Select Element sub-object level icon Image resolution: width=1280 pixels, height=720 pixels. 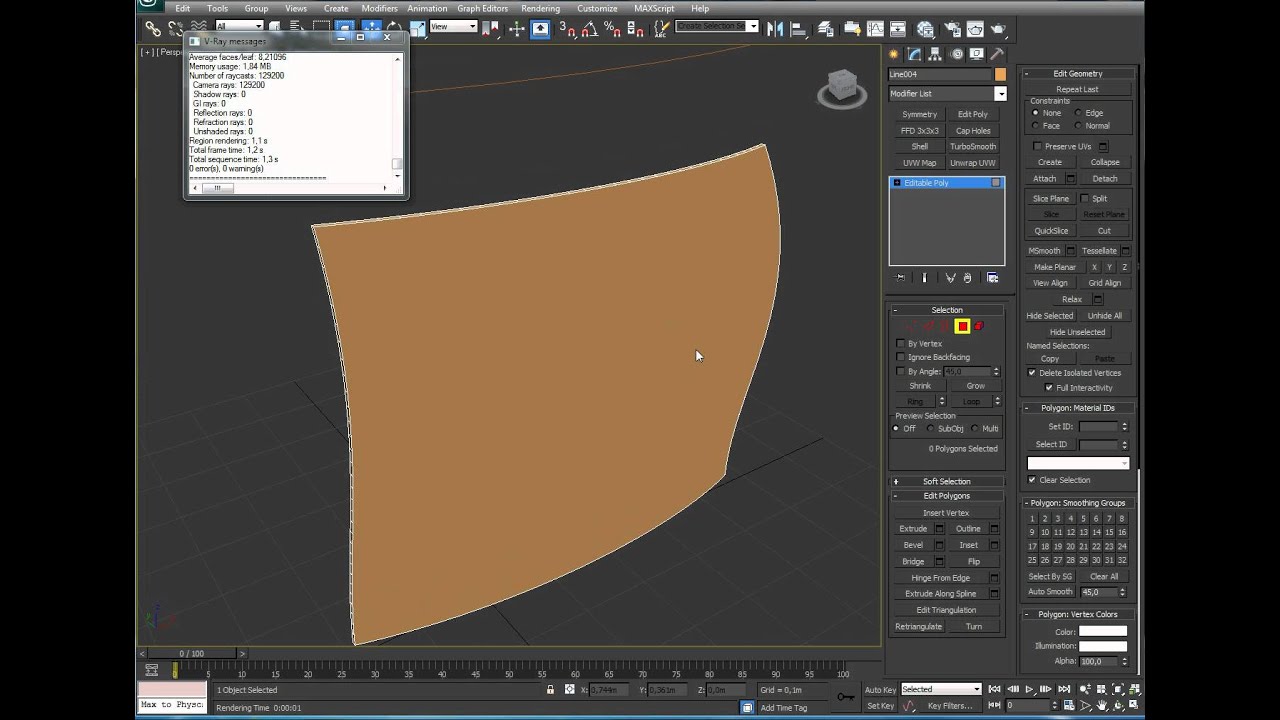[979, 326]
